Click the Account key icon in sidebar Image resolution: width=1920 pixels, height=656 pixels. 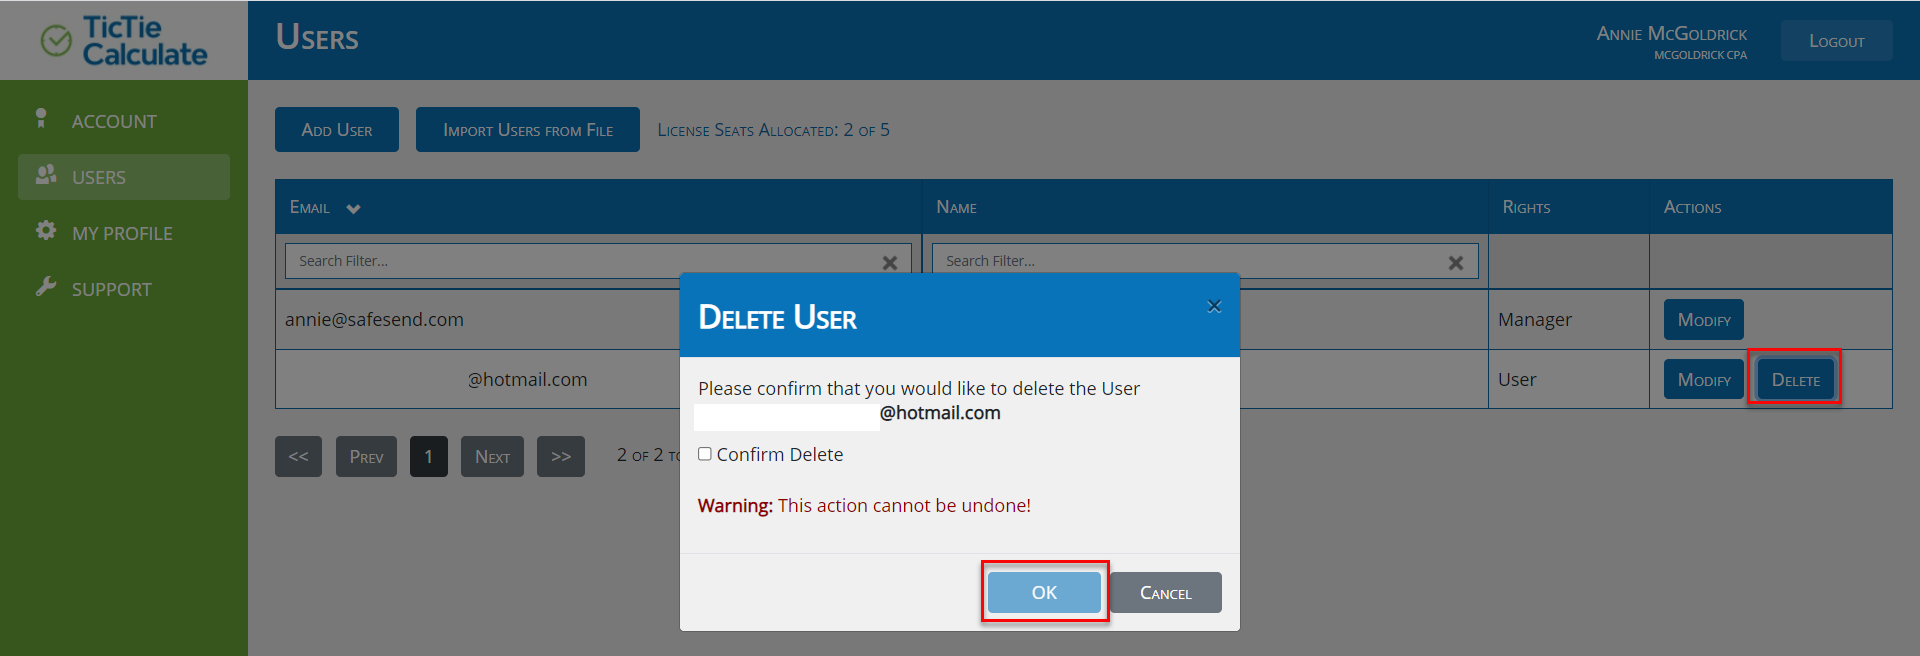41,118
